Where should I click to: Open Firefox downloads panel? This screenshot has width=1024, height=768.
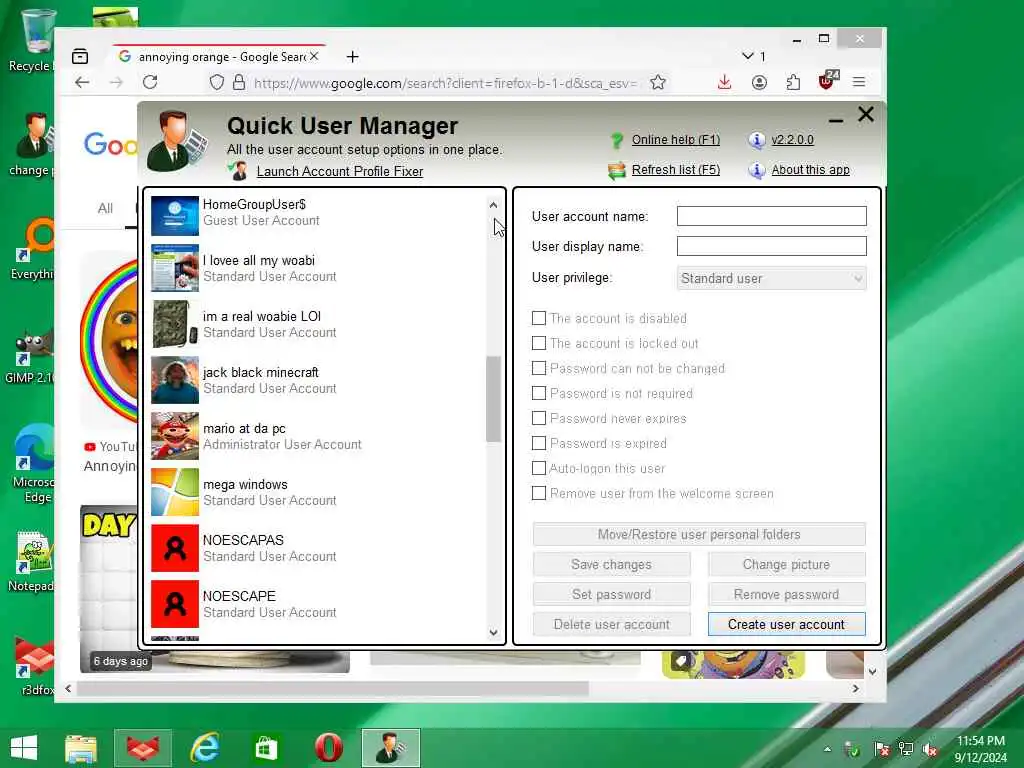724,82
